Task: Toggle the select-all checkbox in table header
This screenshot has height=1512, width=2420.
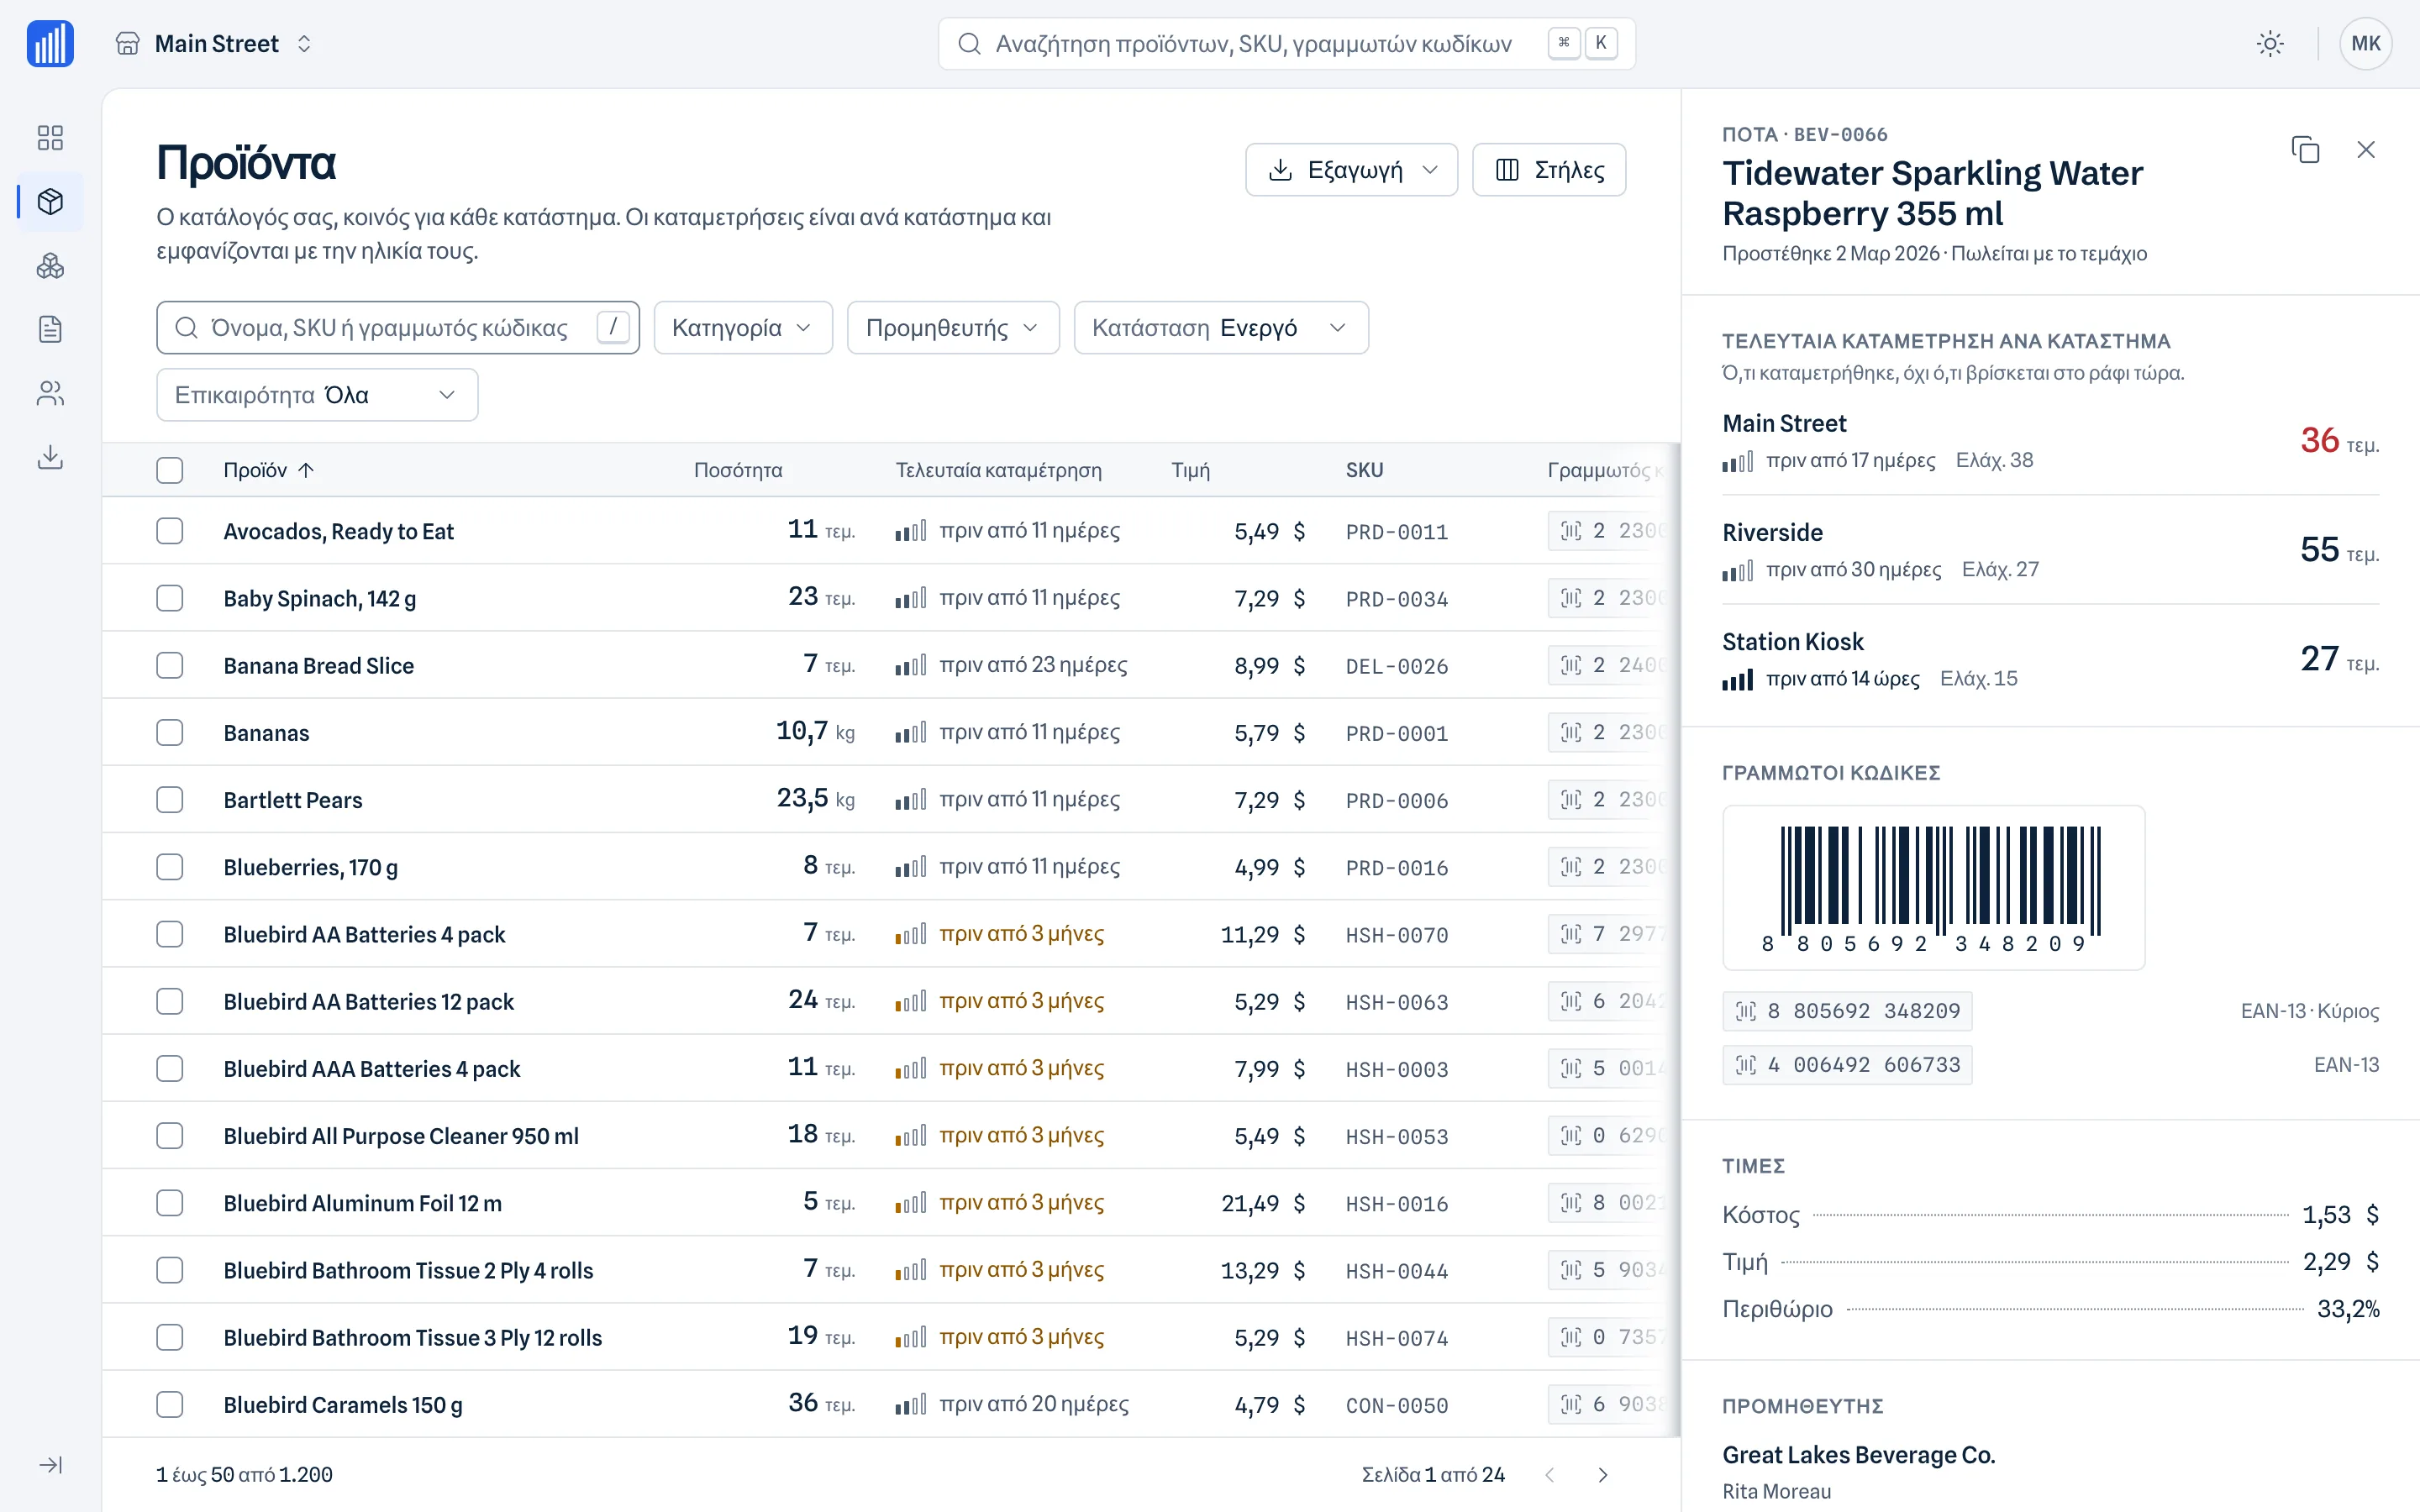Action: [170, 470]
